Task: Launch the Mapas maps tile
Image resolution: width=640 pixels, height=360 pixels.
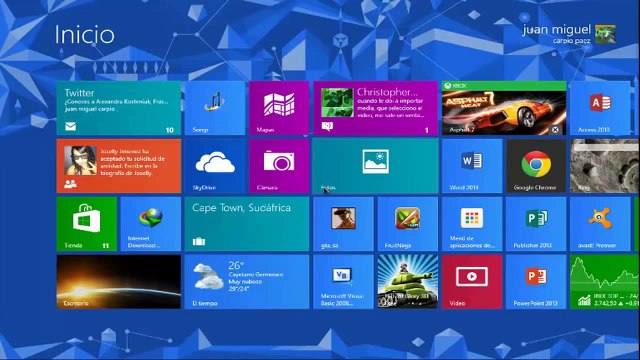Action: click(x=279, y=108)
